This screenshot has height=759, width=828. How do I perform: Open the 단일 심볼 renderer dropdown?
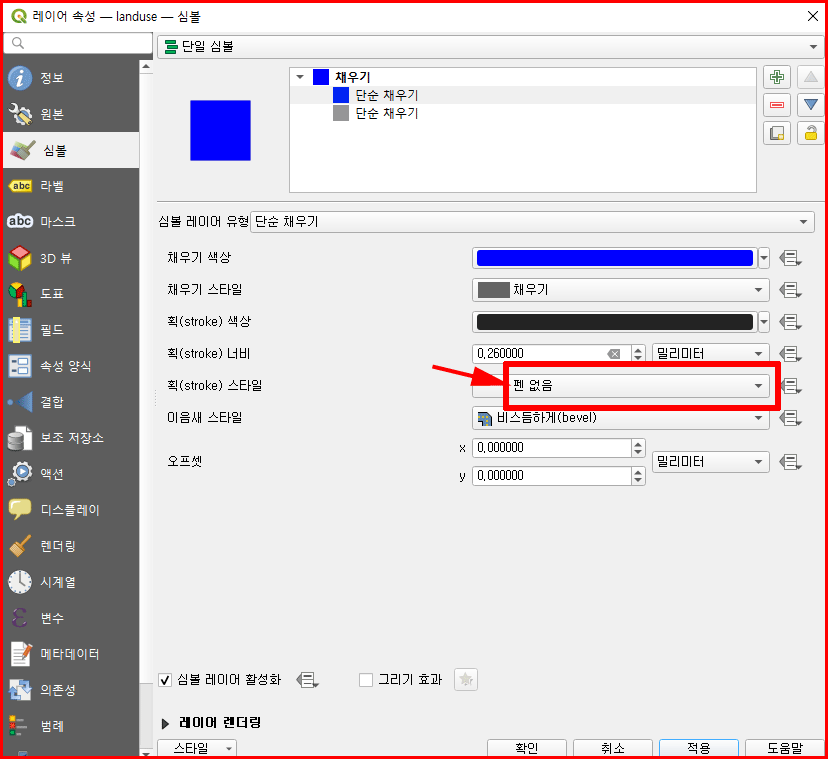(491, 46)
